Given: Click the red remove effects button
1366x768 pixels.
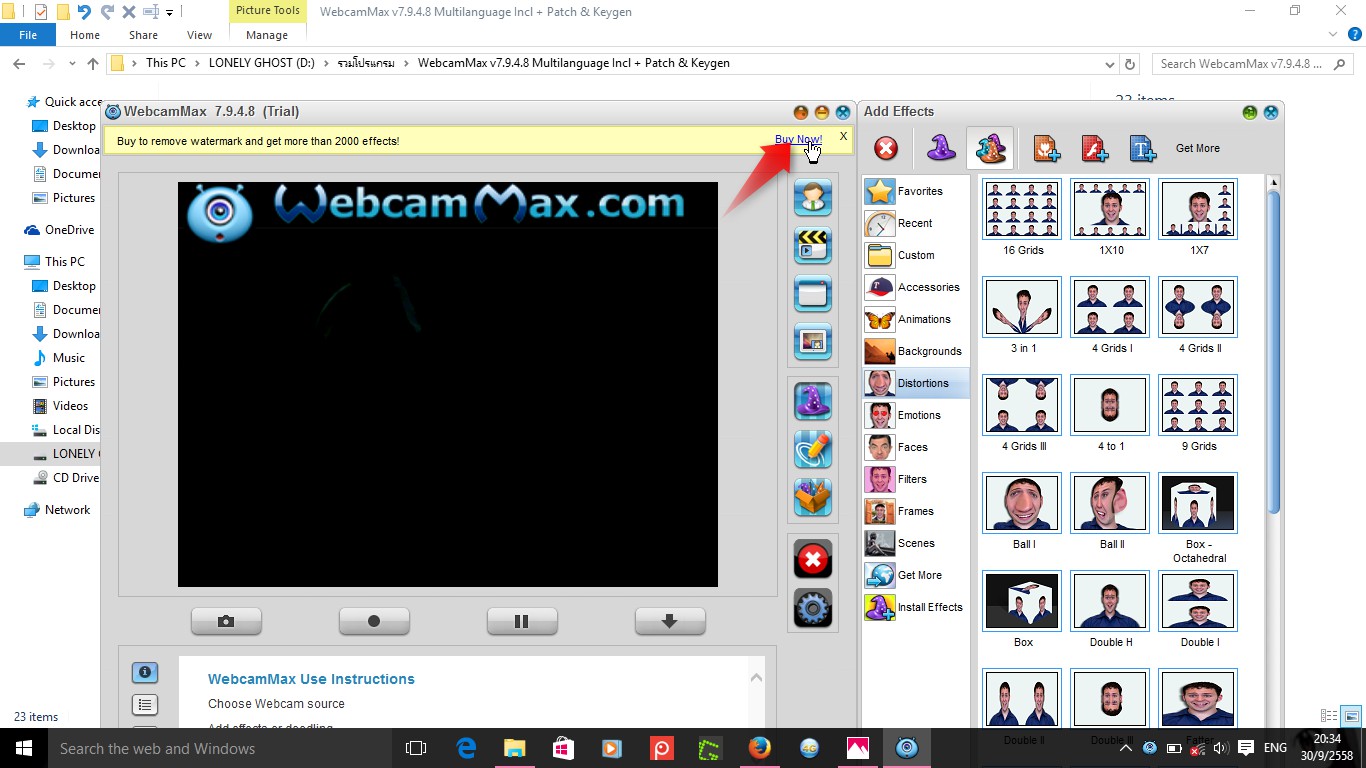Looking at the screenshot, I should click(x=813, y=559).
